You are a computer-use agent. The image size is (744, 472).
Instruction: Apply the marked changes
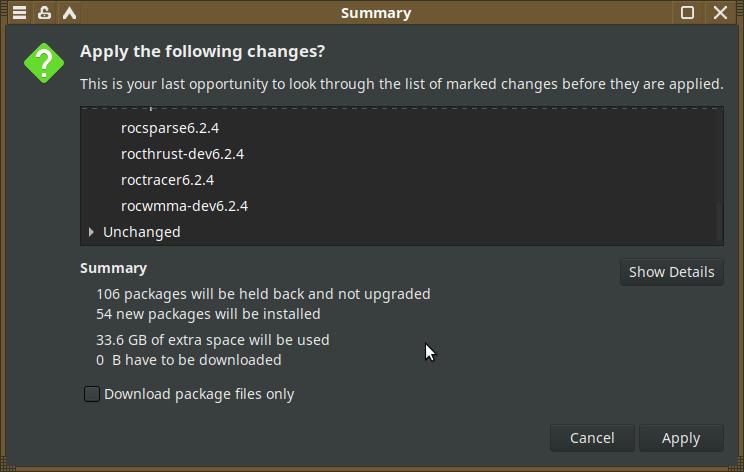(680, 438)
